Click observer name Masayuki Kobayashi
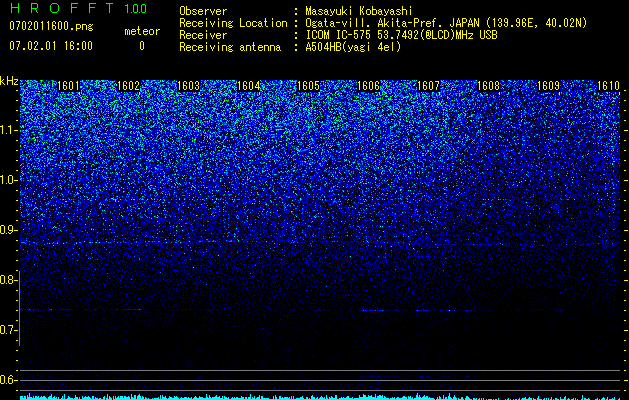Screen dimensions: 629x400 click(x=359, y=11)
